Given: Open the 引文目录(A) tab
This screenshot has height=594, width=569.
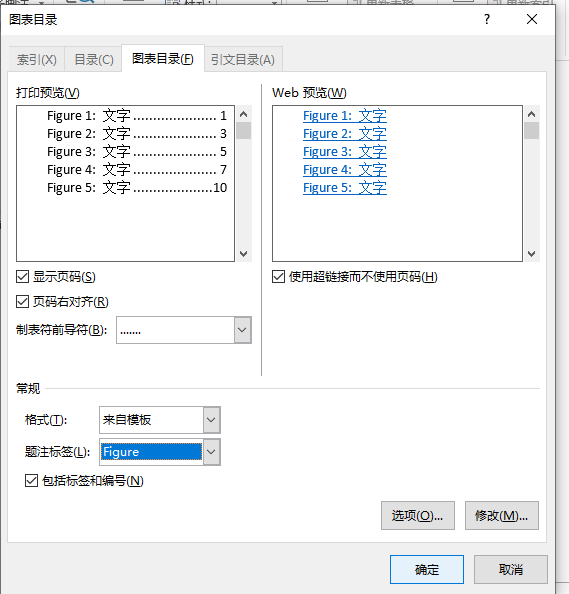Looking at the screenshot, I should [x=243, y=59].
